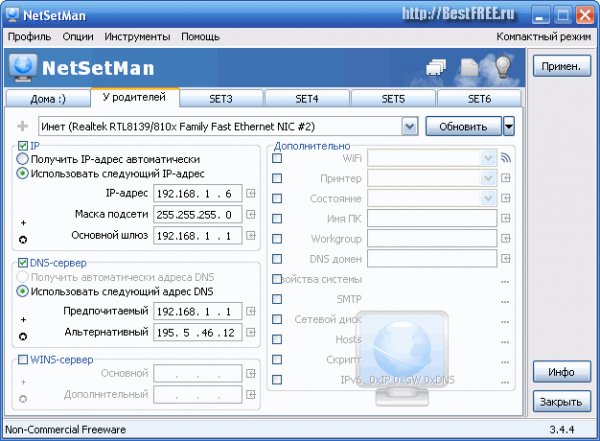The width and height of the screenshot is (600, 441).
Task: Enable the Workgroup checkbox
Action: point(277,239)
